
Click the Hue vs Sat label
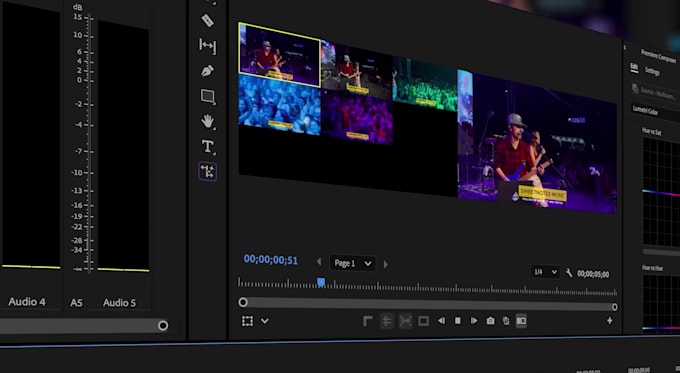tap(652, 131)
